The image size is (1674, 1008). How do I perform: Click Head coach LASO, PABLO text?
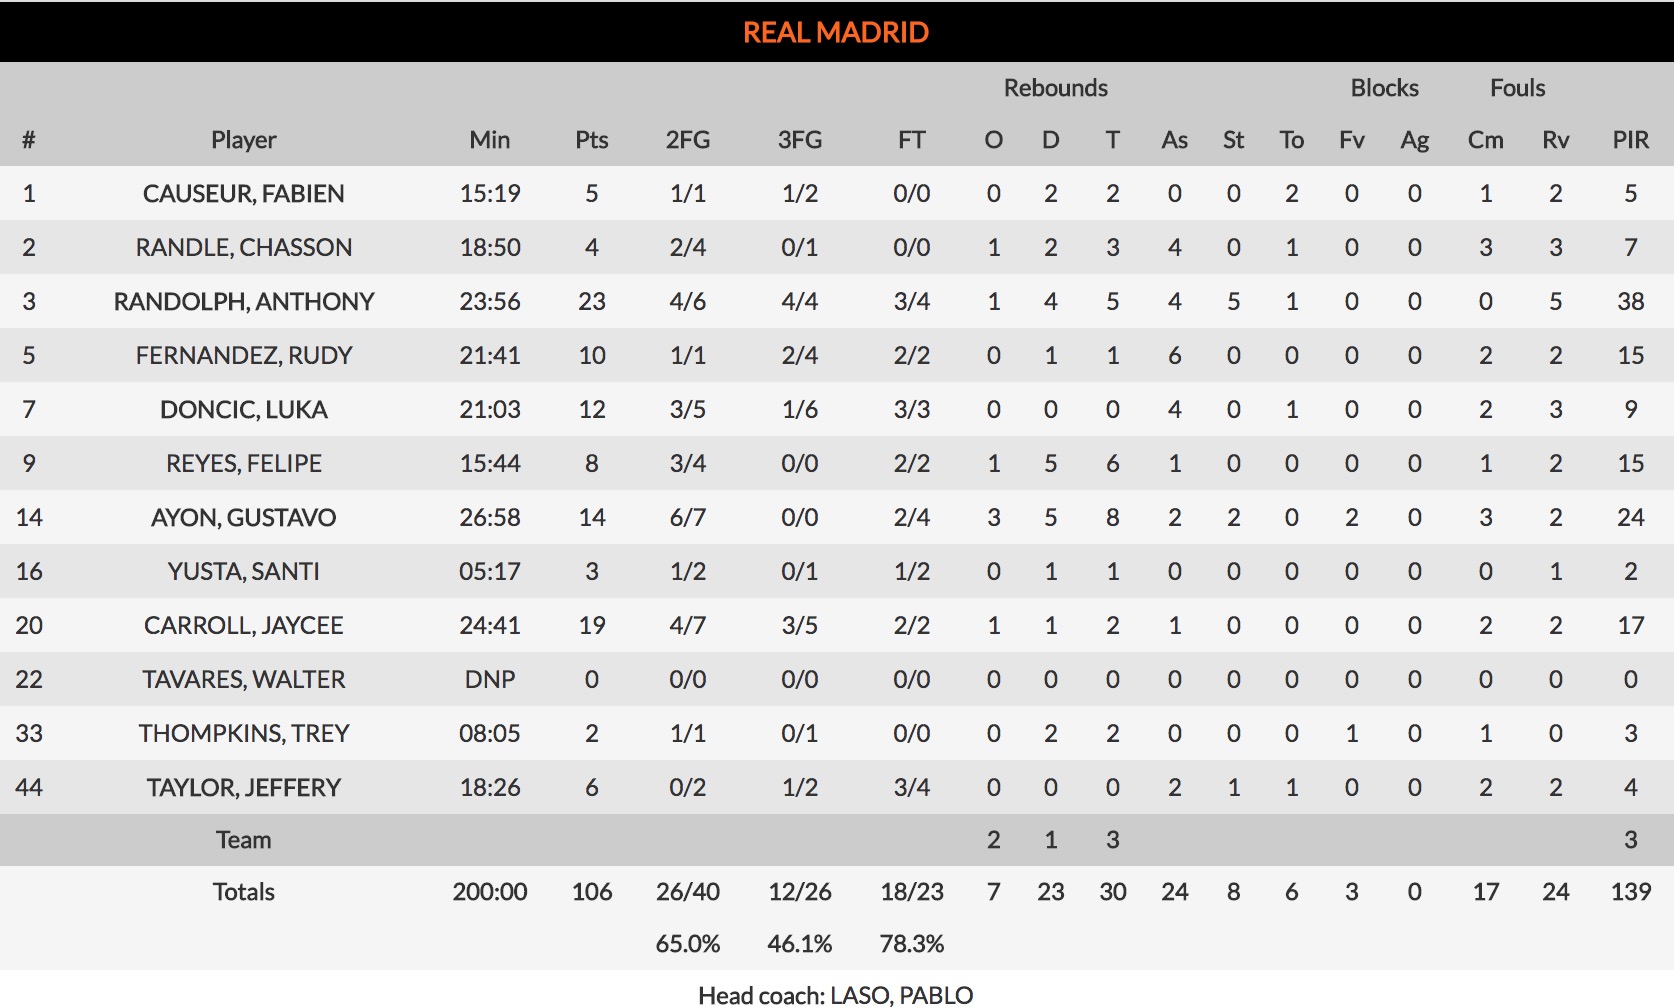point(836,995)
